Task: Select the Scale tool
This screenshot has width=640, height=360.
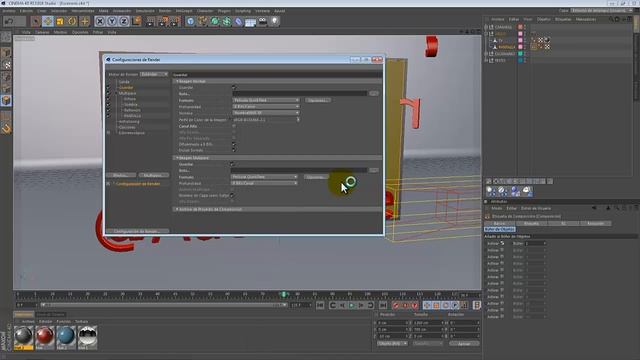Action: pos(60,21)
